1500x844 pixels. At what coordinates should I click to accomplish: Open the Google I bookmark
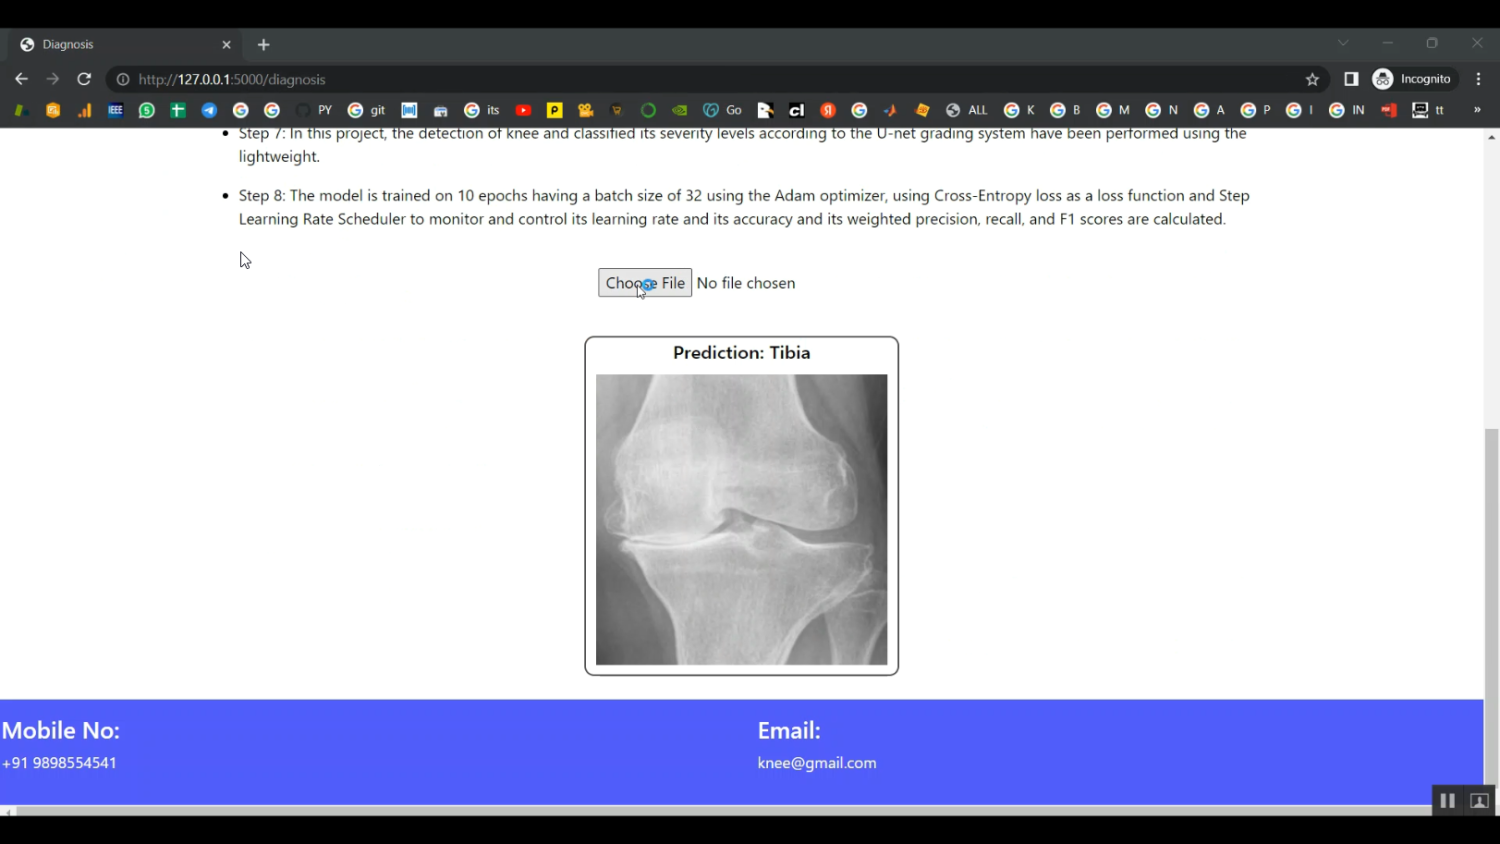click(1299, 110)
